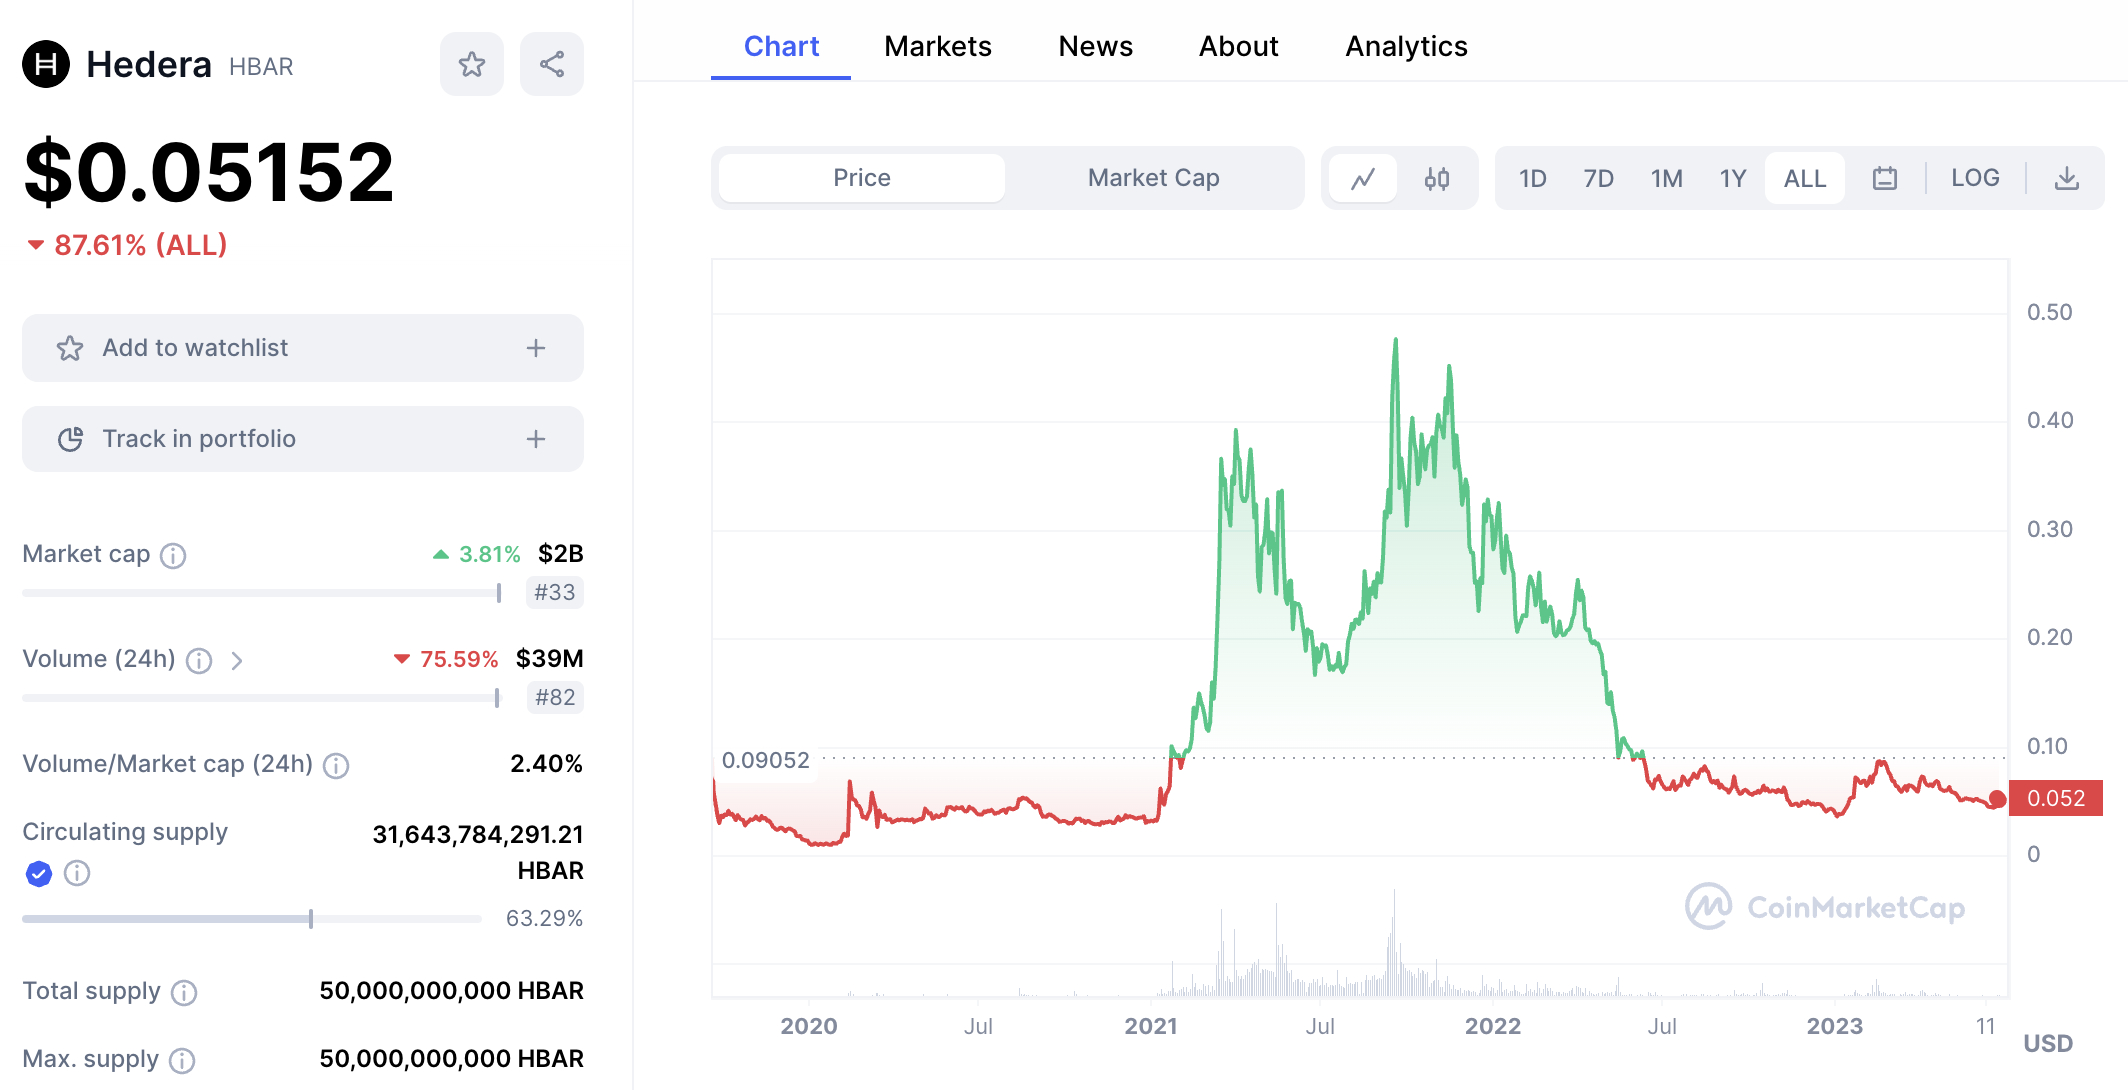This screenshot has width=2128, height=1090.
Task: Open the News tab
Action: click(x=1096, y=46)
